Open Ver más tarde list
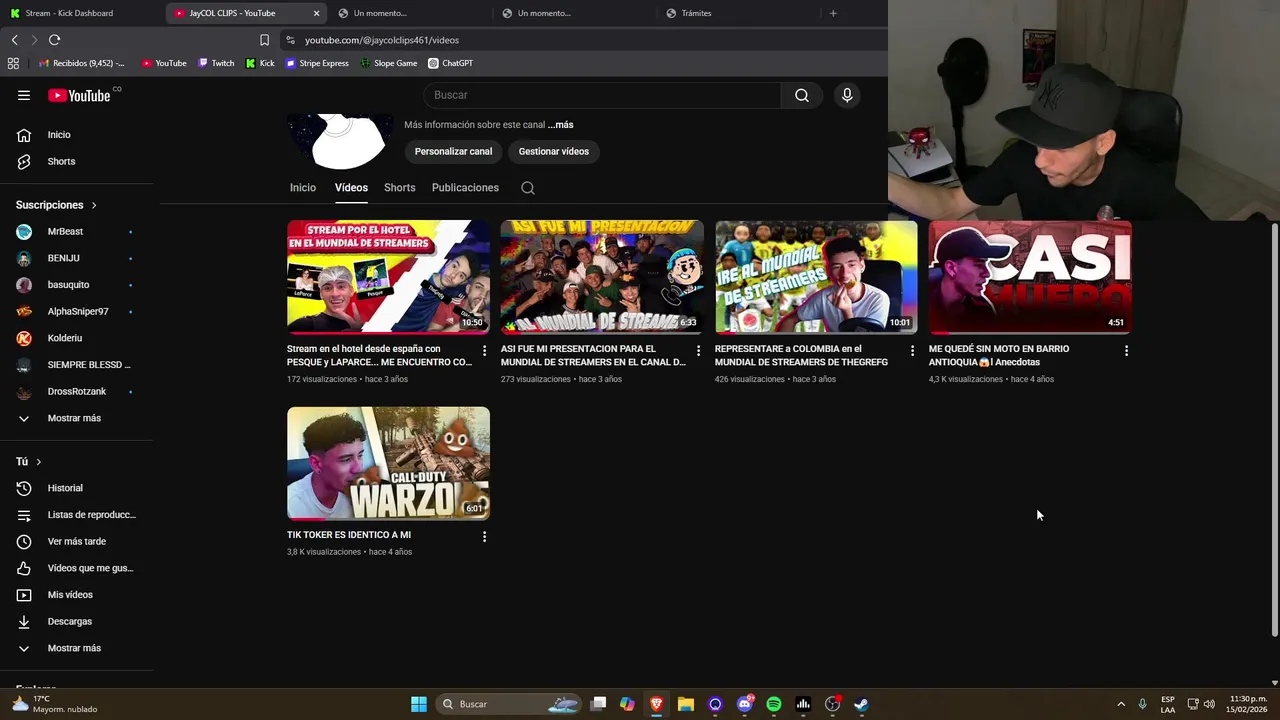Viewport: 1280px width, 720px height. (77, 541)
